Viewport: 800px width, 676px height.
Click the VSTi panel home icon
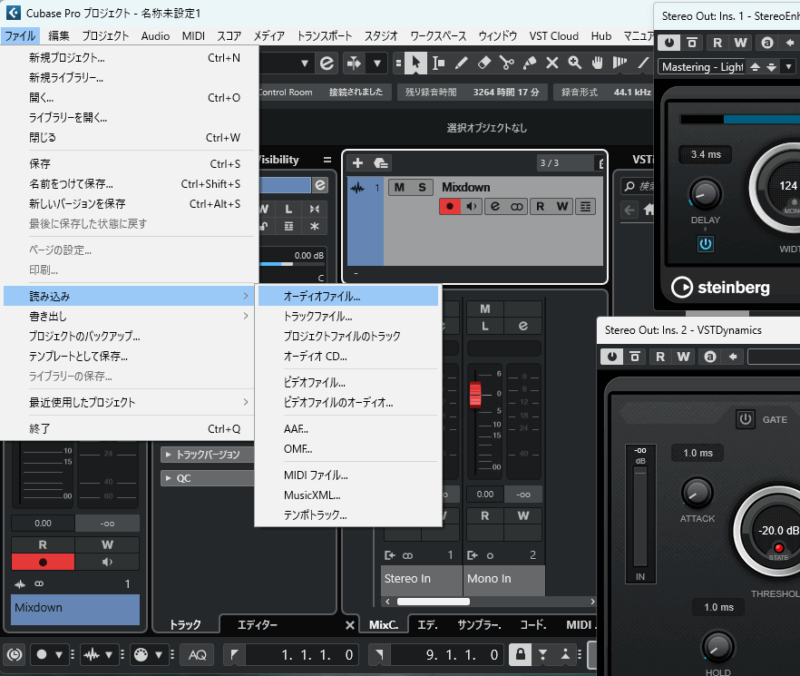[649, 209]
